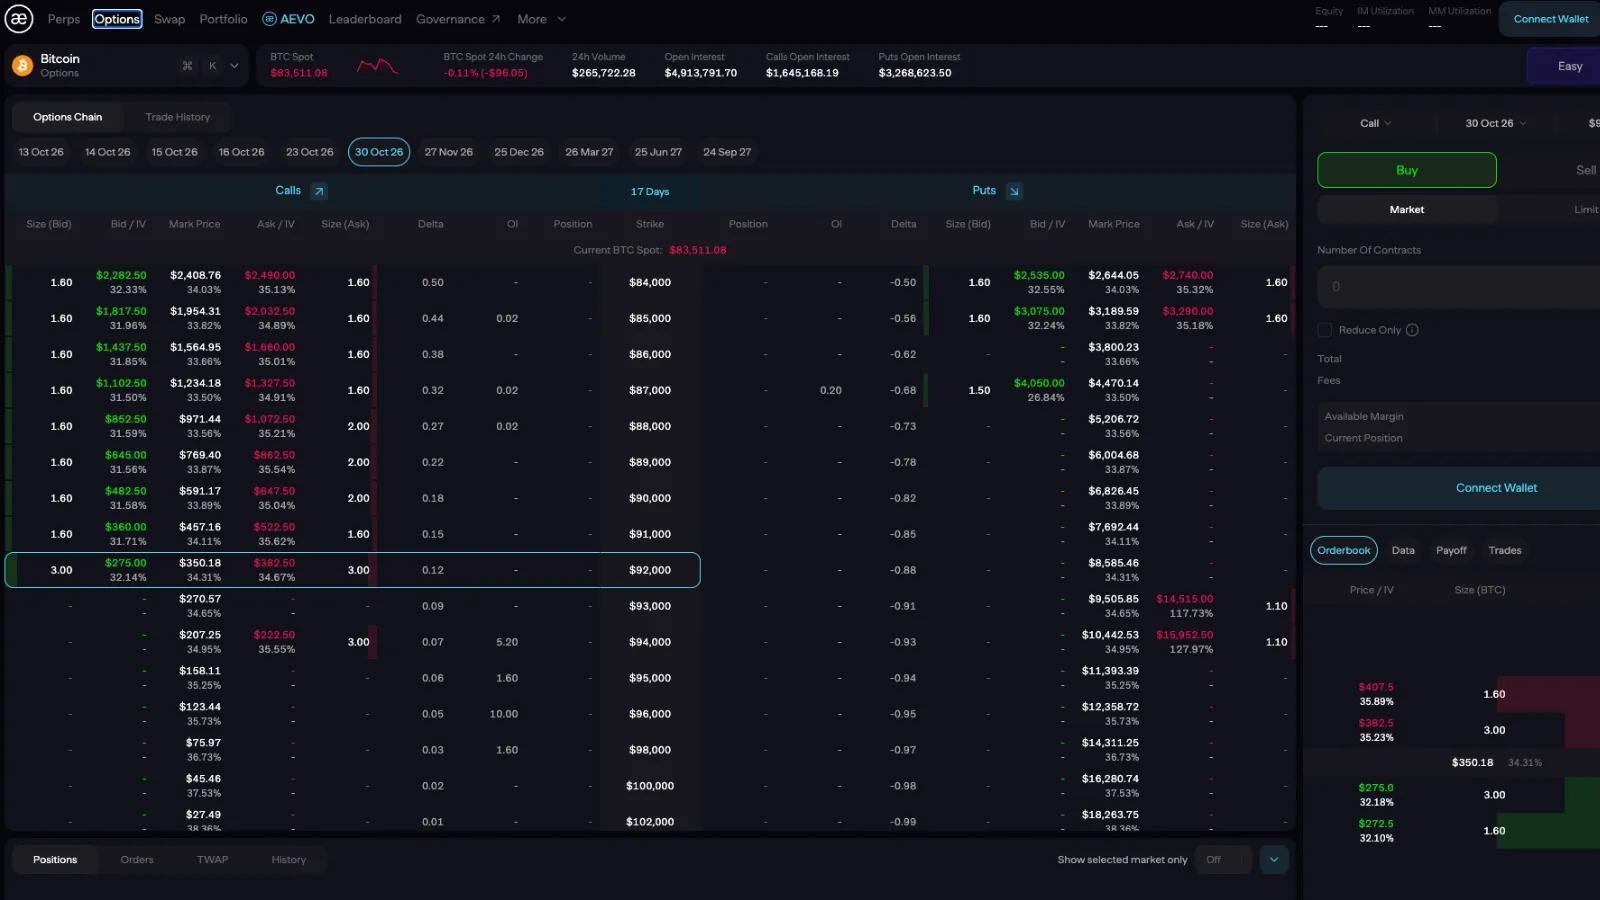Switch to the Orders tab
The width and height of the screenshot is (1600, 900).
point(137,860)
